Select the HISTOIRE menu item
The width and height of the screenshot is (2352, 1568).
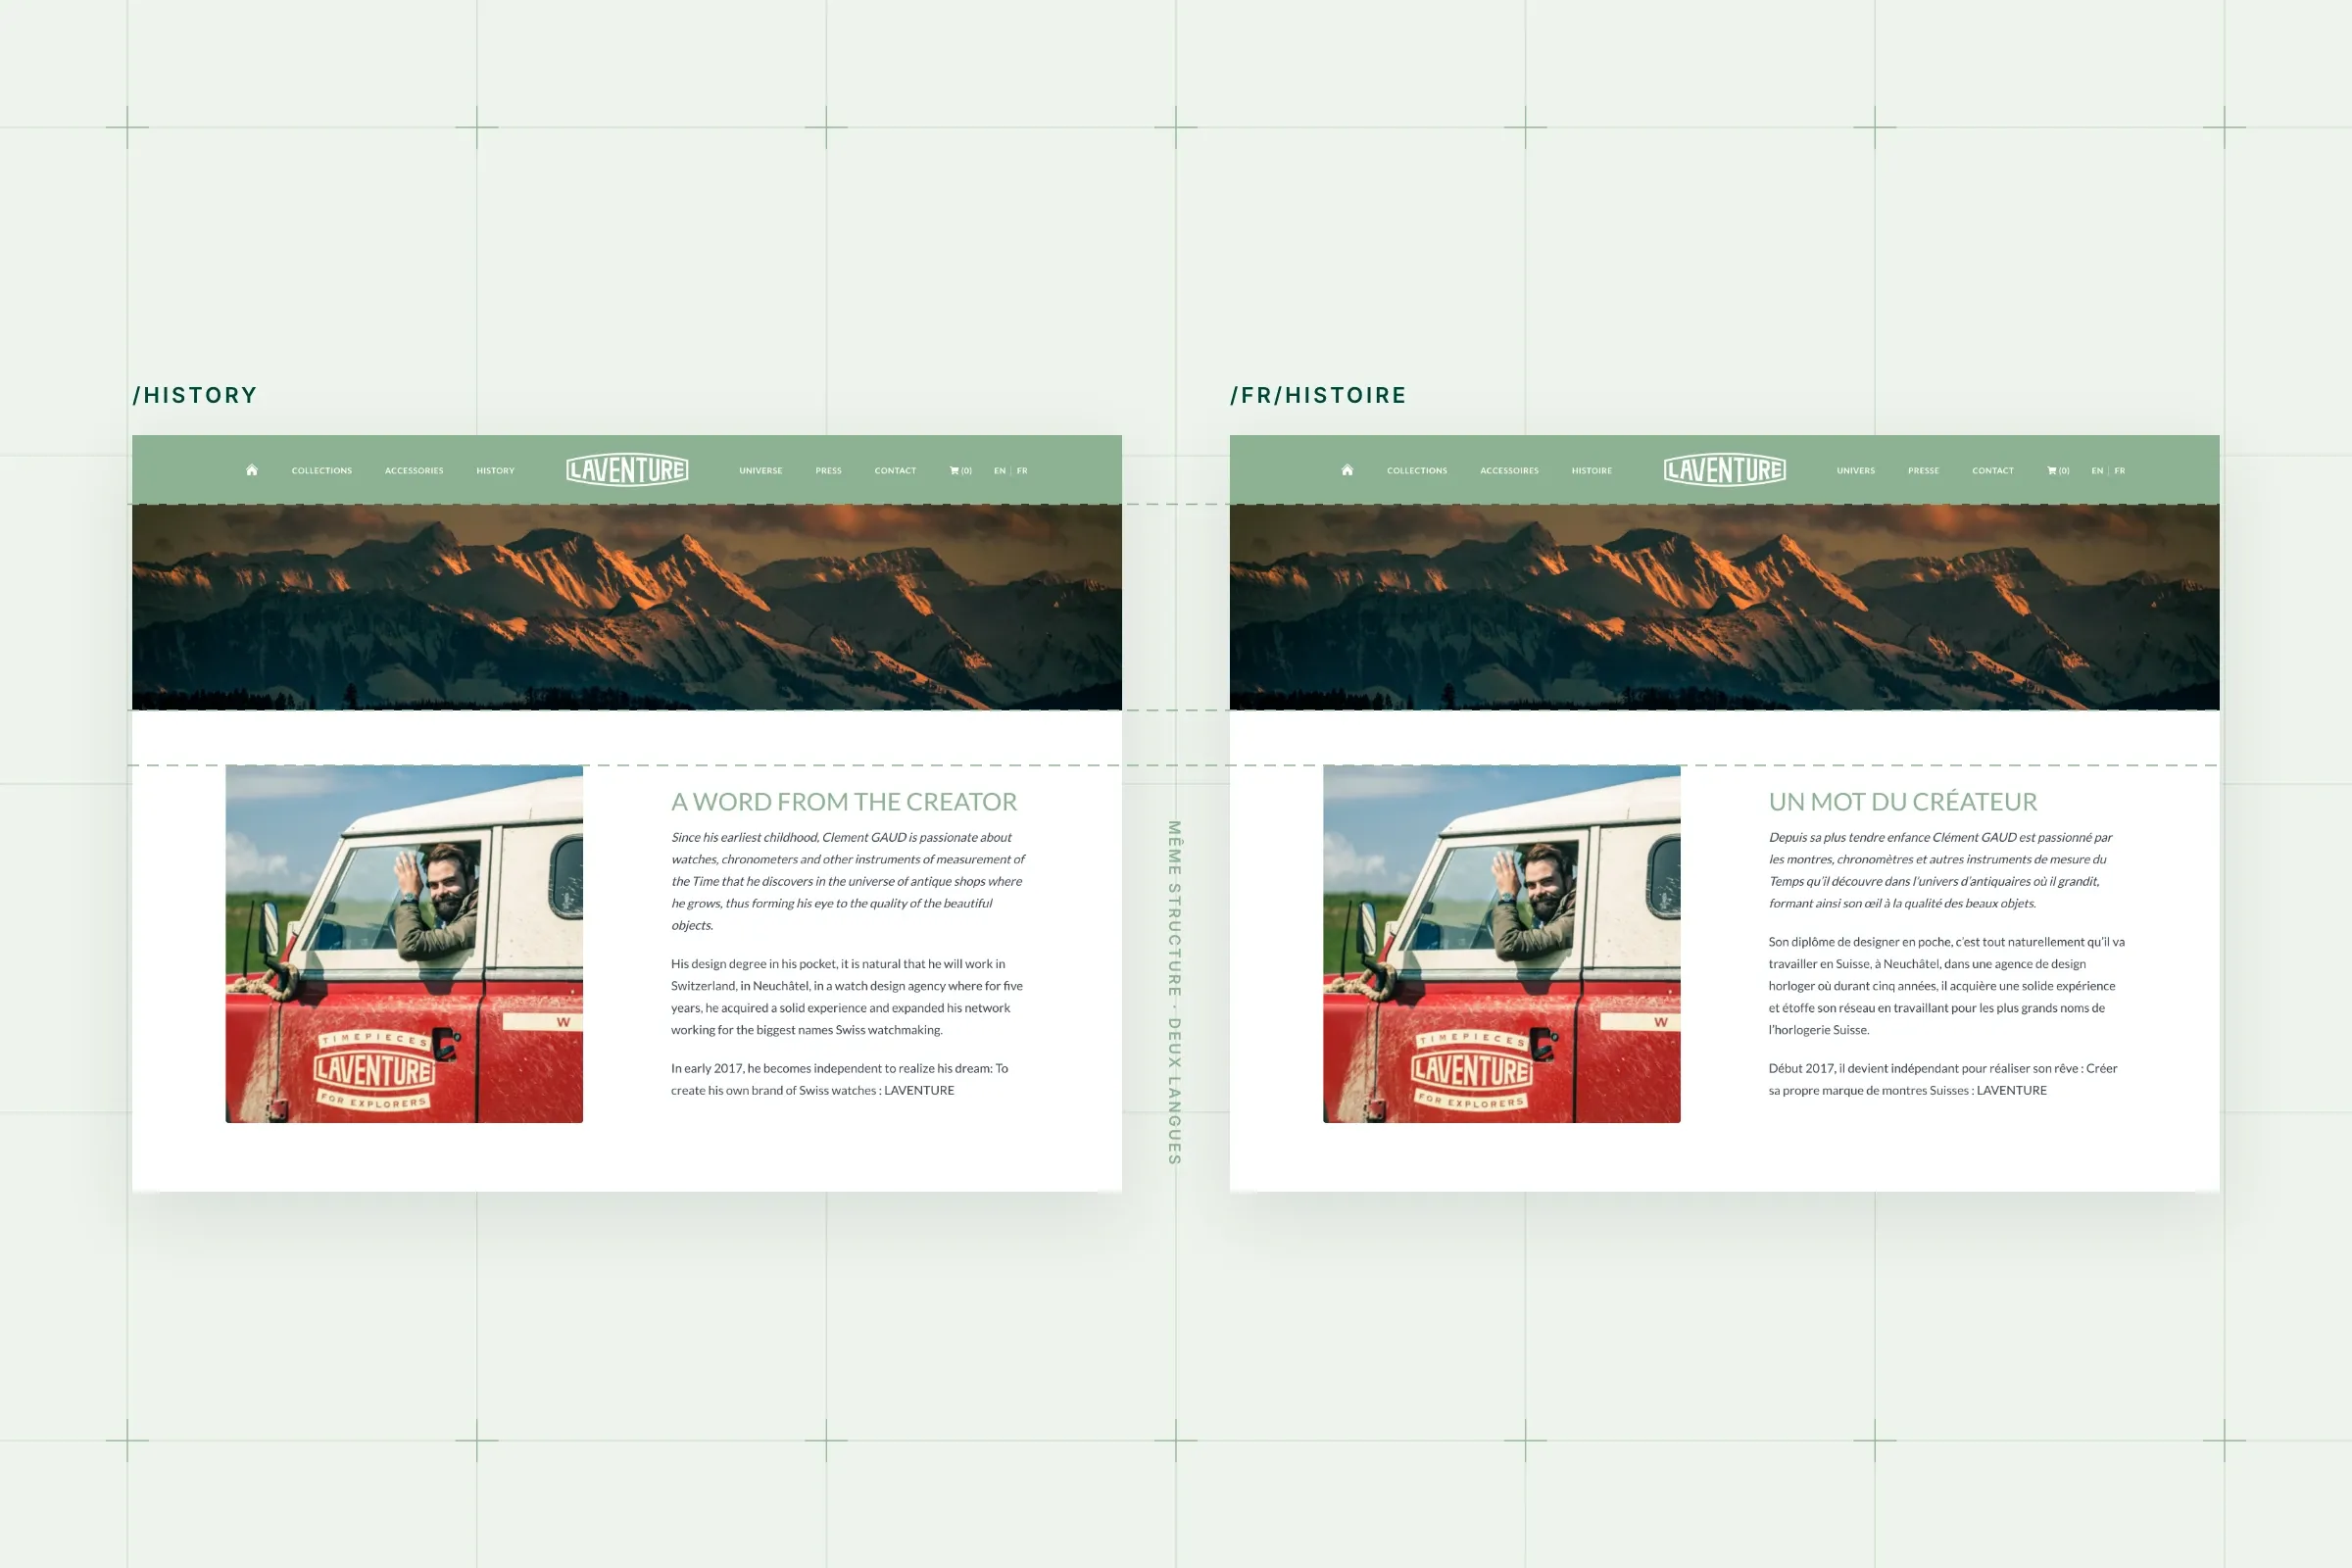[x=1591, y=471]
